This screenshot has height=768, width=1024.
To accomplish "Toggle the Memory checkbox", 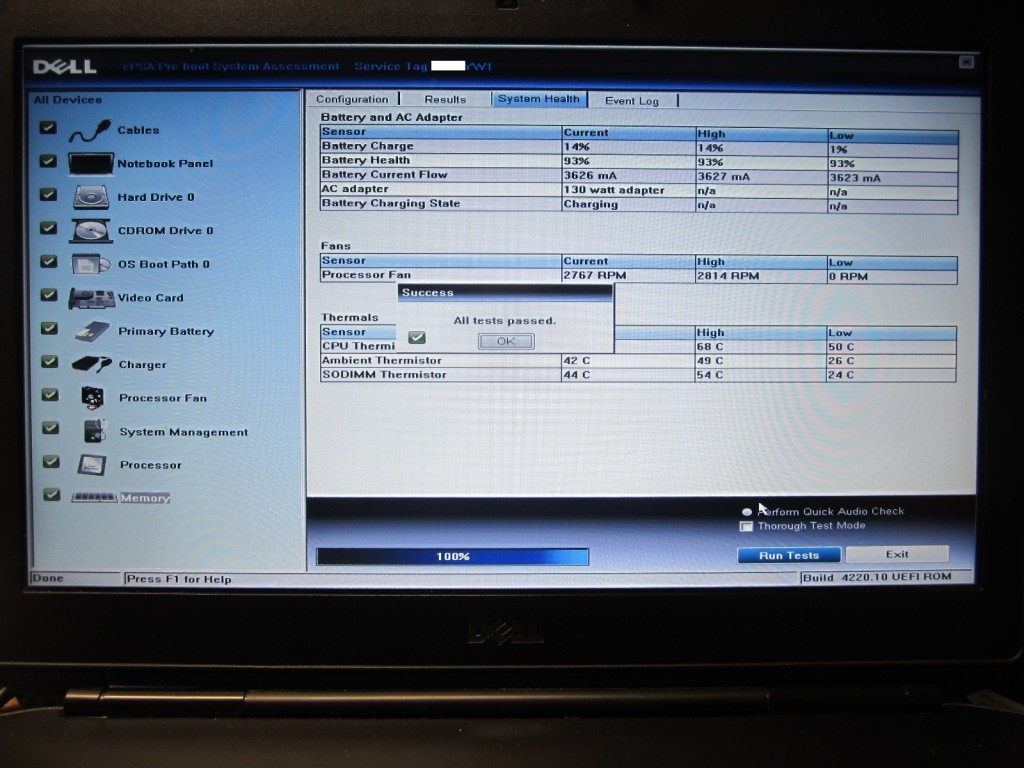I will click(52, 494).
